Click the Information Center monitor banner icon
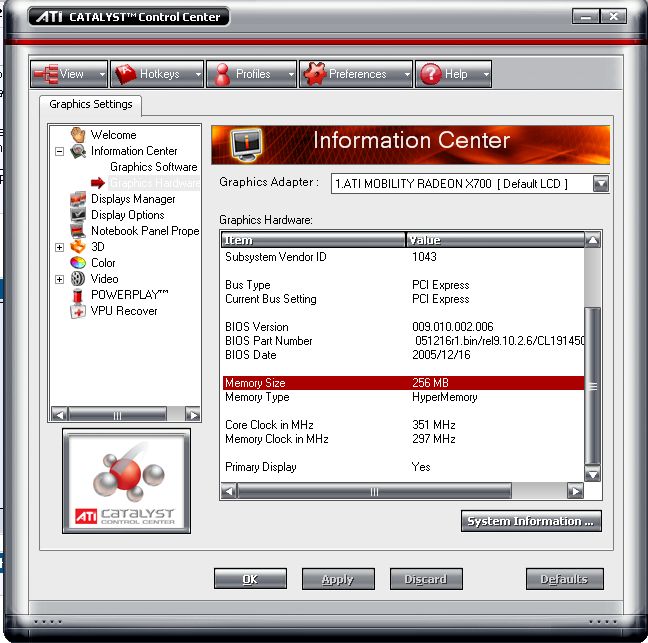The height and width of the screenshot is (643, 648). 246,145
